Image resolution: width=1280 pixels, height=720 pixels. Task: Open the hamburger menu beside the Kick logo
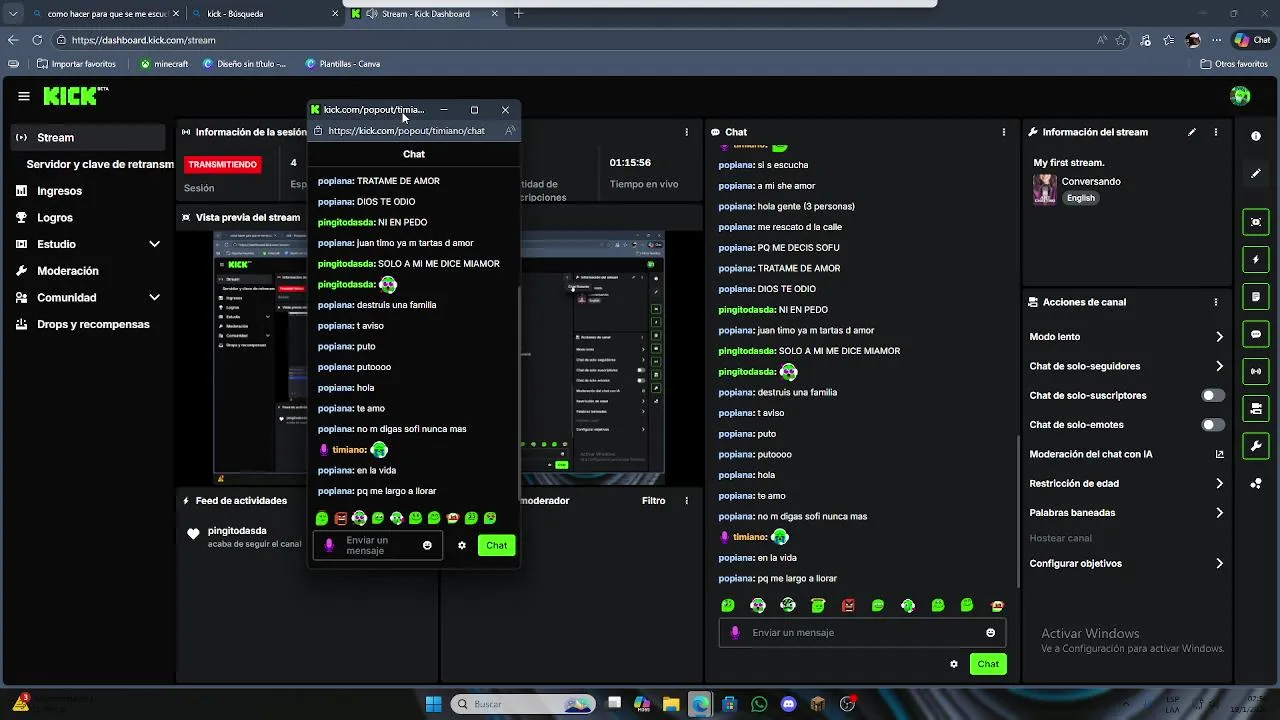(x=24, y=96)
